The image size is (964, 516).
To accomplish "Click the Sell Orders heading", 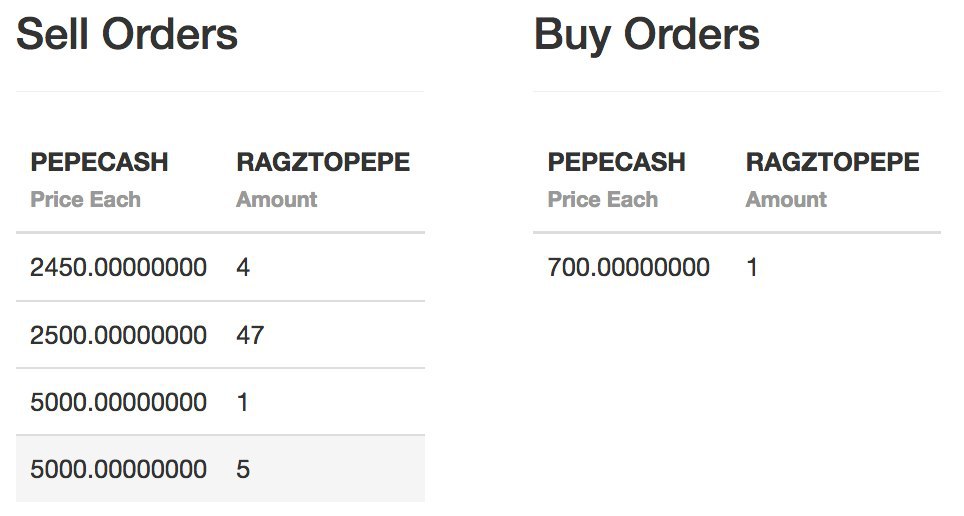I will coord(127,35).
